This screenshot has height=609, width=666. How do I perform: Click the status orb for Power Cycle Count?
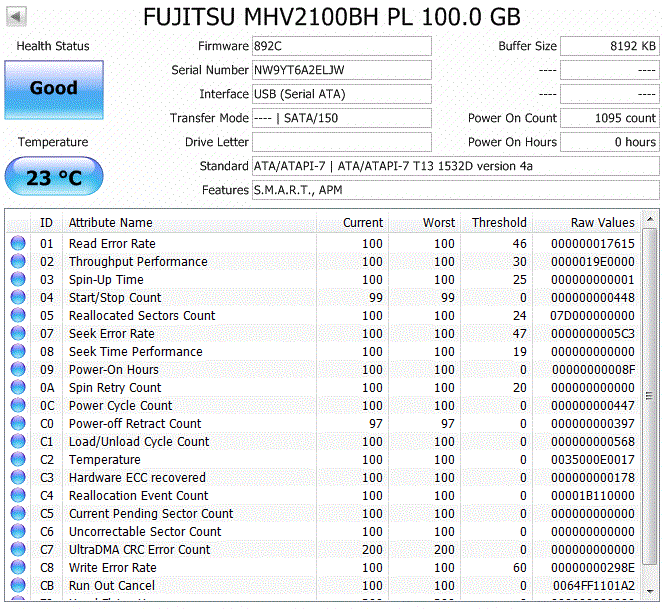coord(18,405)
